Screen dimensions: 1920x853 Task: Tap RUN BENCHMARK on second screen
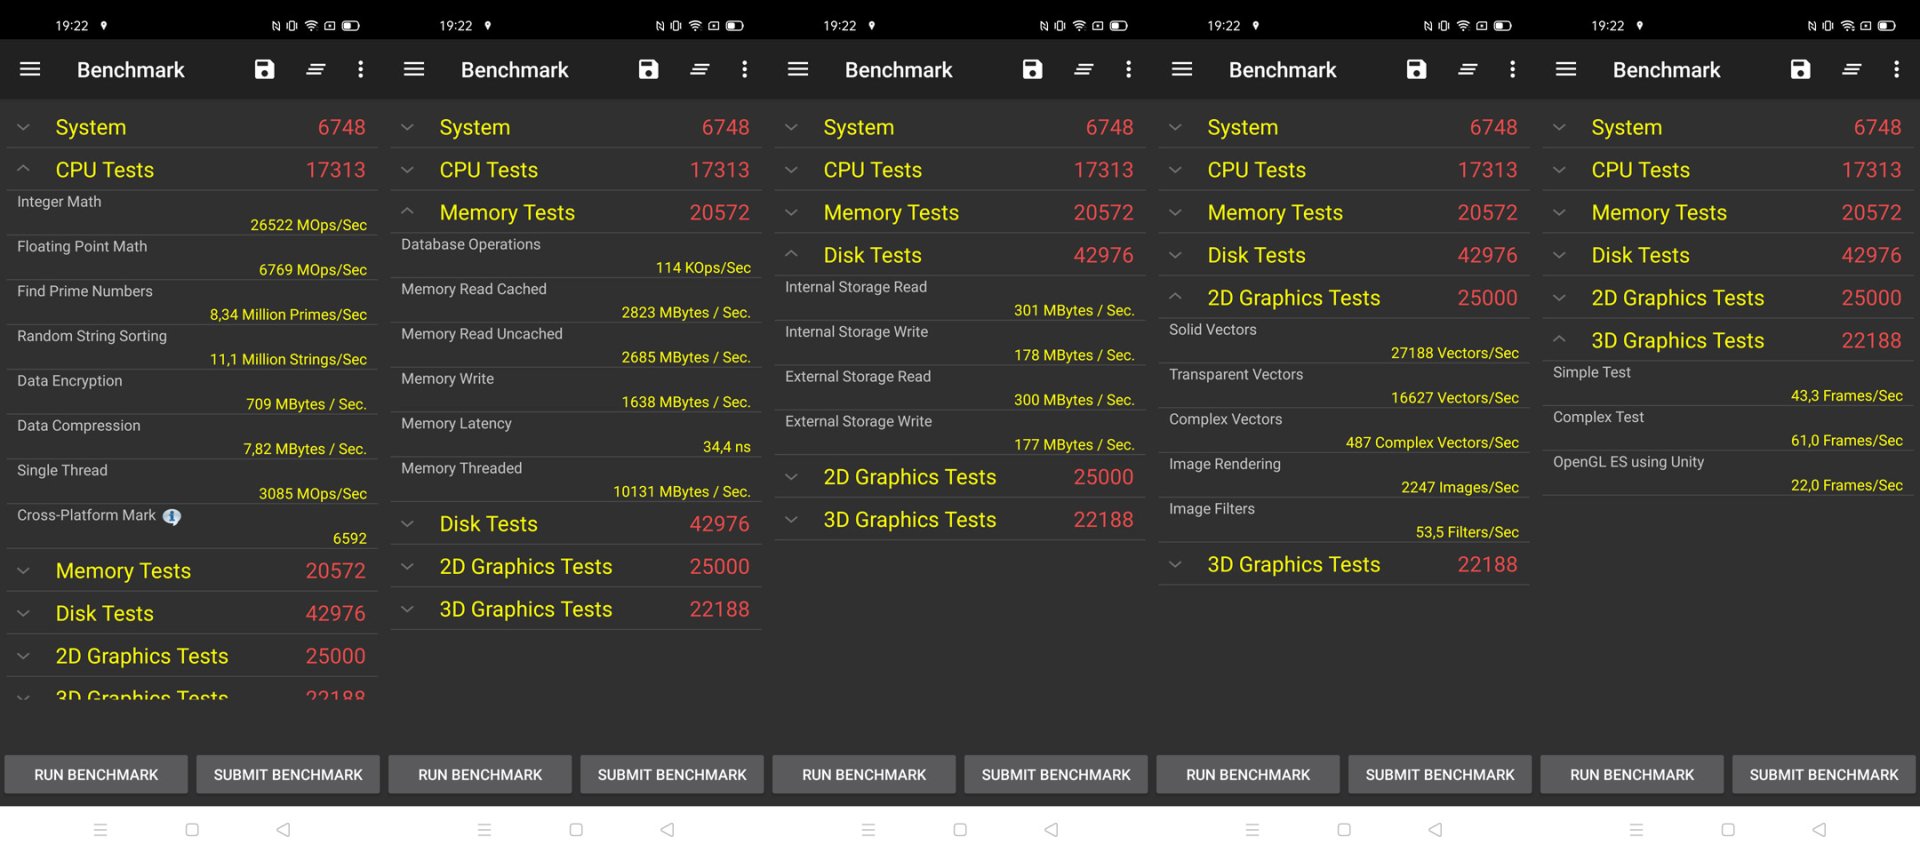click(480, 775)
